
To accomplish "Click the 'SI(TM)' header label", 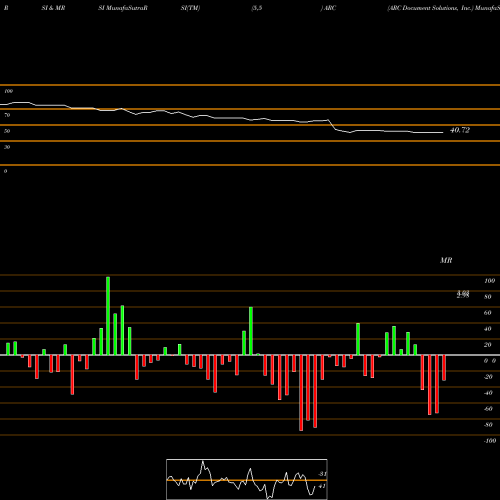I will pos(190,8).
